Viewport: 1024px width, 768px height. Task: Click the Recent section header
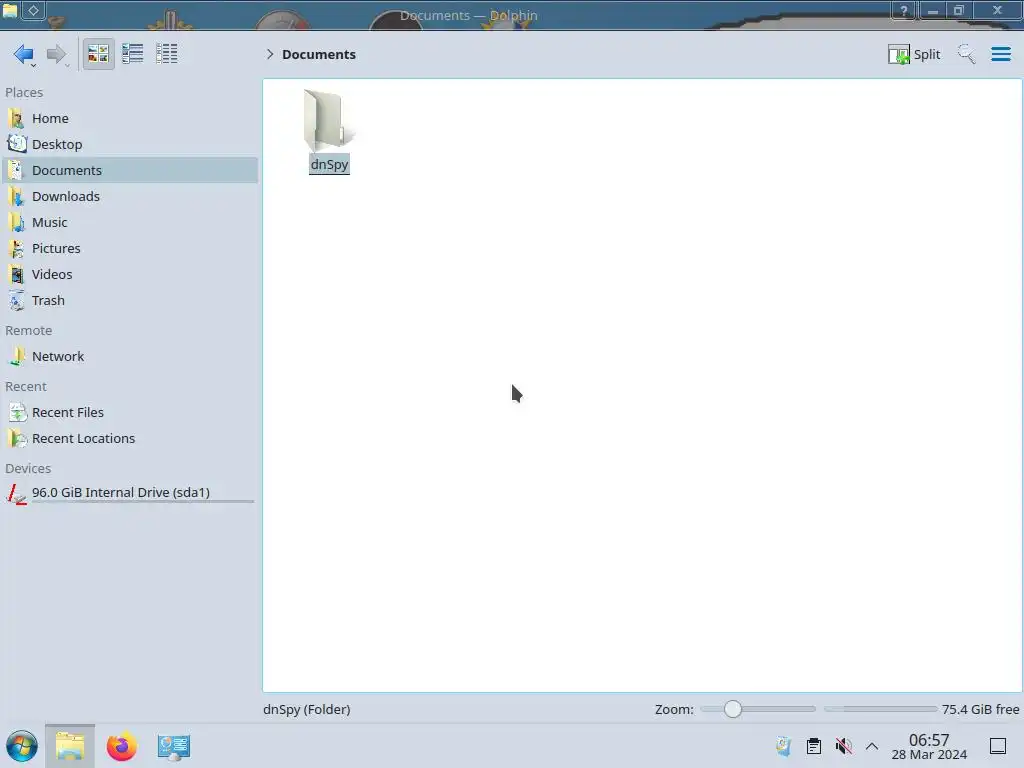pos(26,387)
